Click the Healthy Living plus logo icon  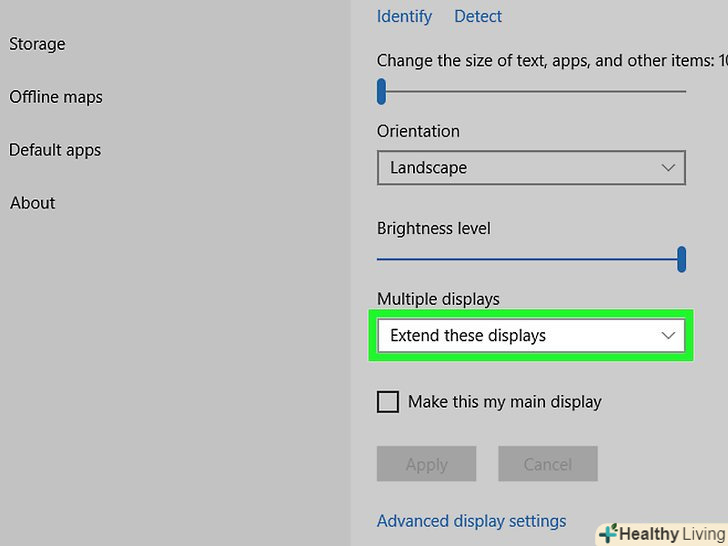(x=607, y=534)
